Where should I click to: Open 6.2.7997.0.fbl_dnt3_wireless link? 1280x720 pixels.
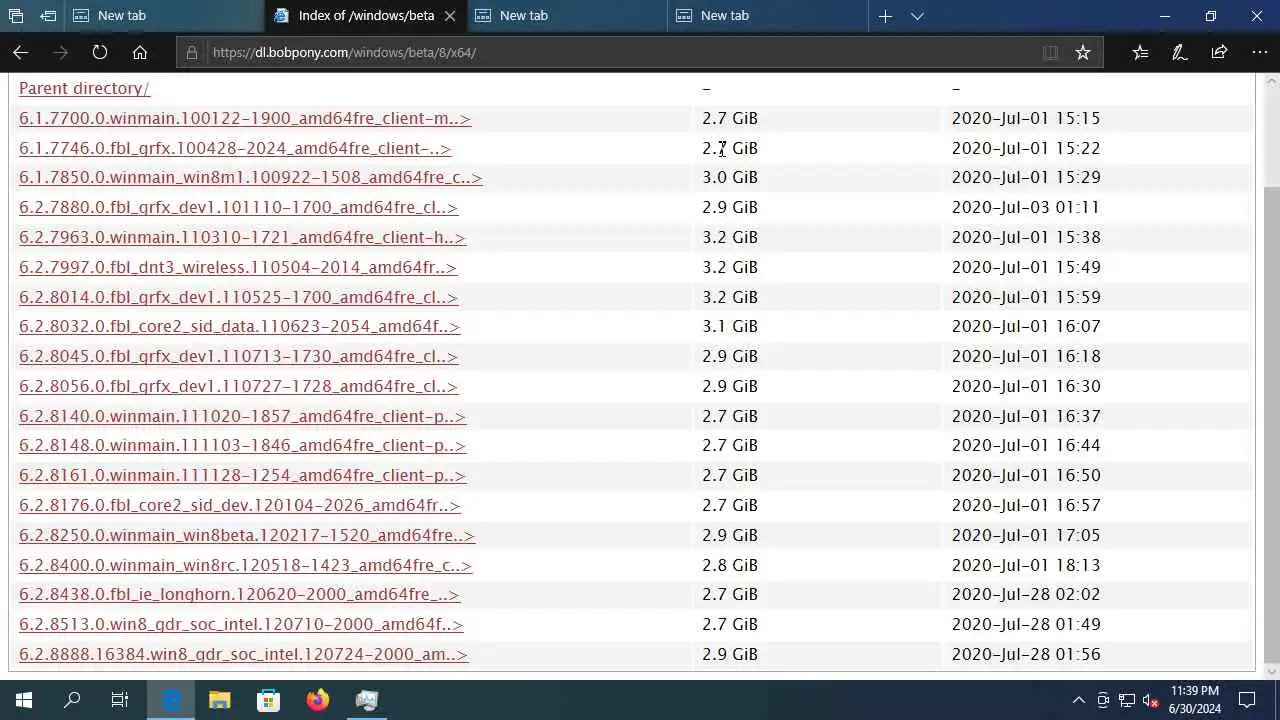tap(238, 267)
